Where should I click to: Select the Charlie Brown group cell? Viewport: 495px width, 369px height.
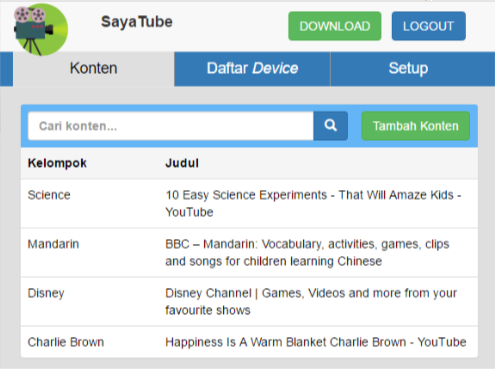[x=66, y=342]
